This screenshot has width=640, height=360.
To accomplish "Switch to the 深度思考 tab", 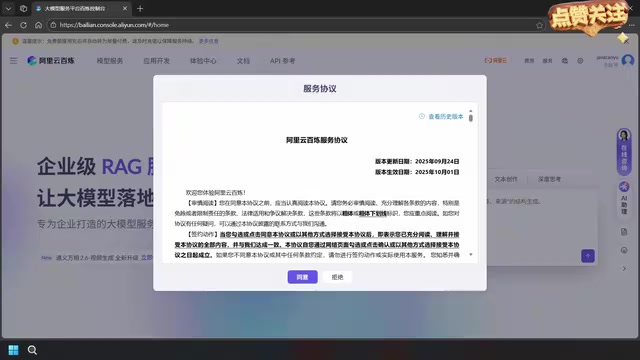I will pyautogui.click(x=549, y=179).
